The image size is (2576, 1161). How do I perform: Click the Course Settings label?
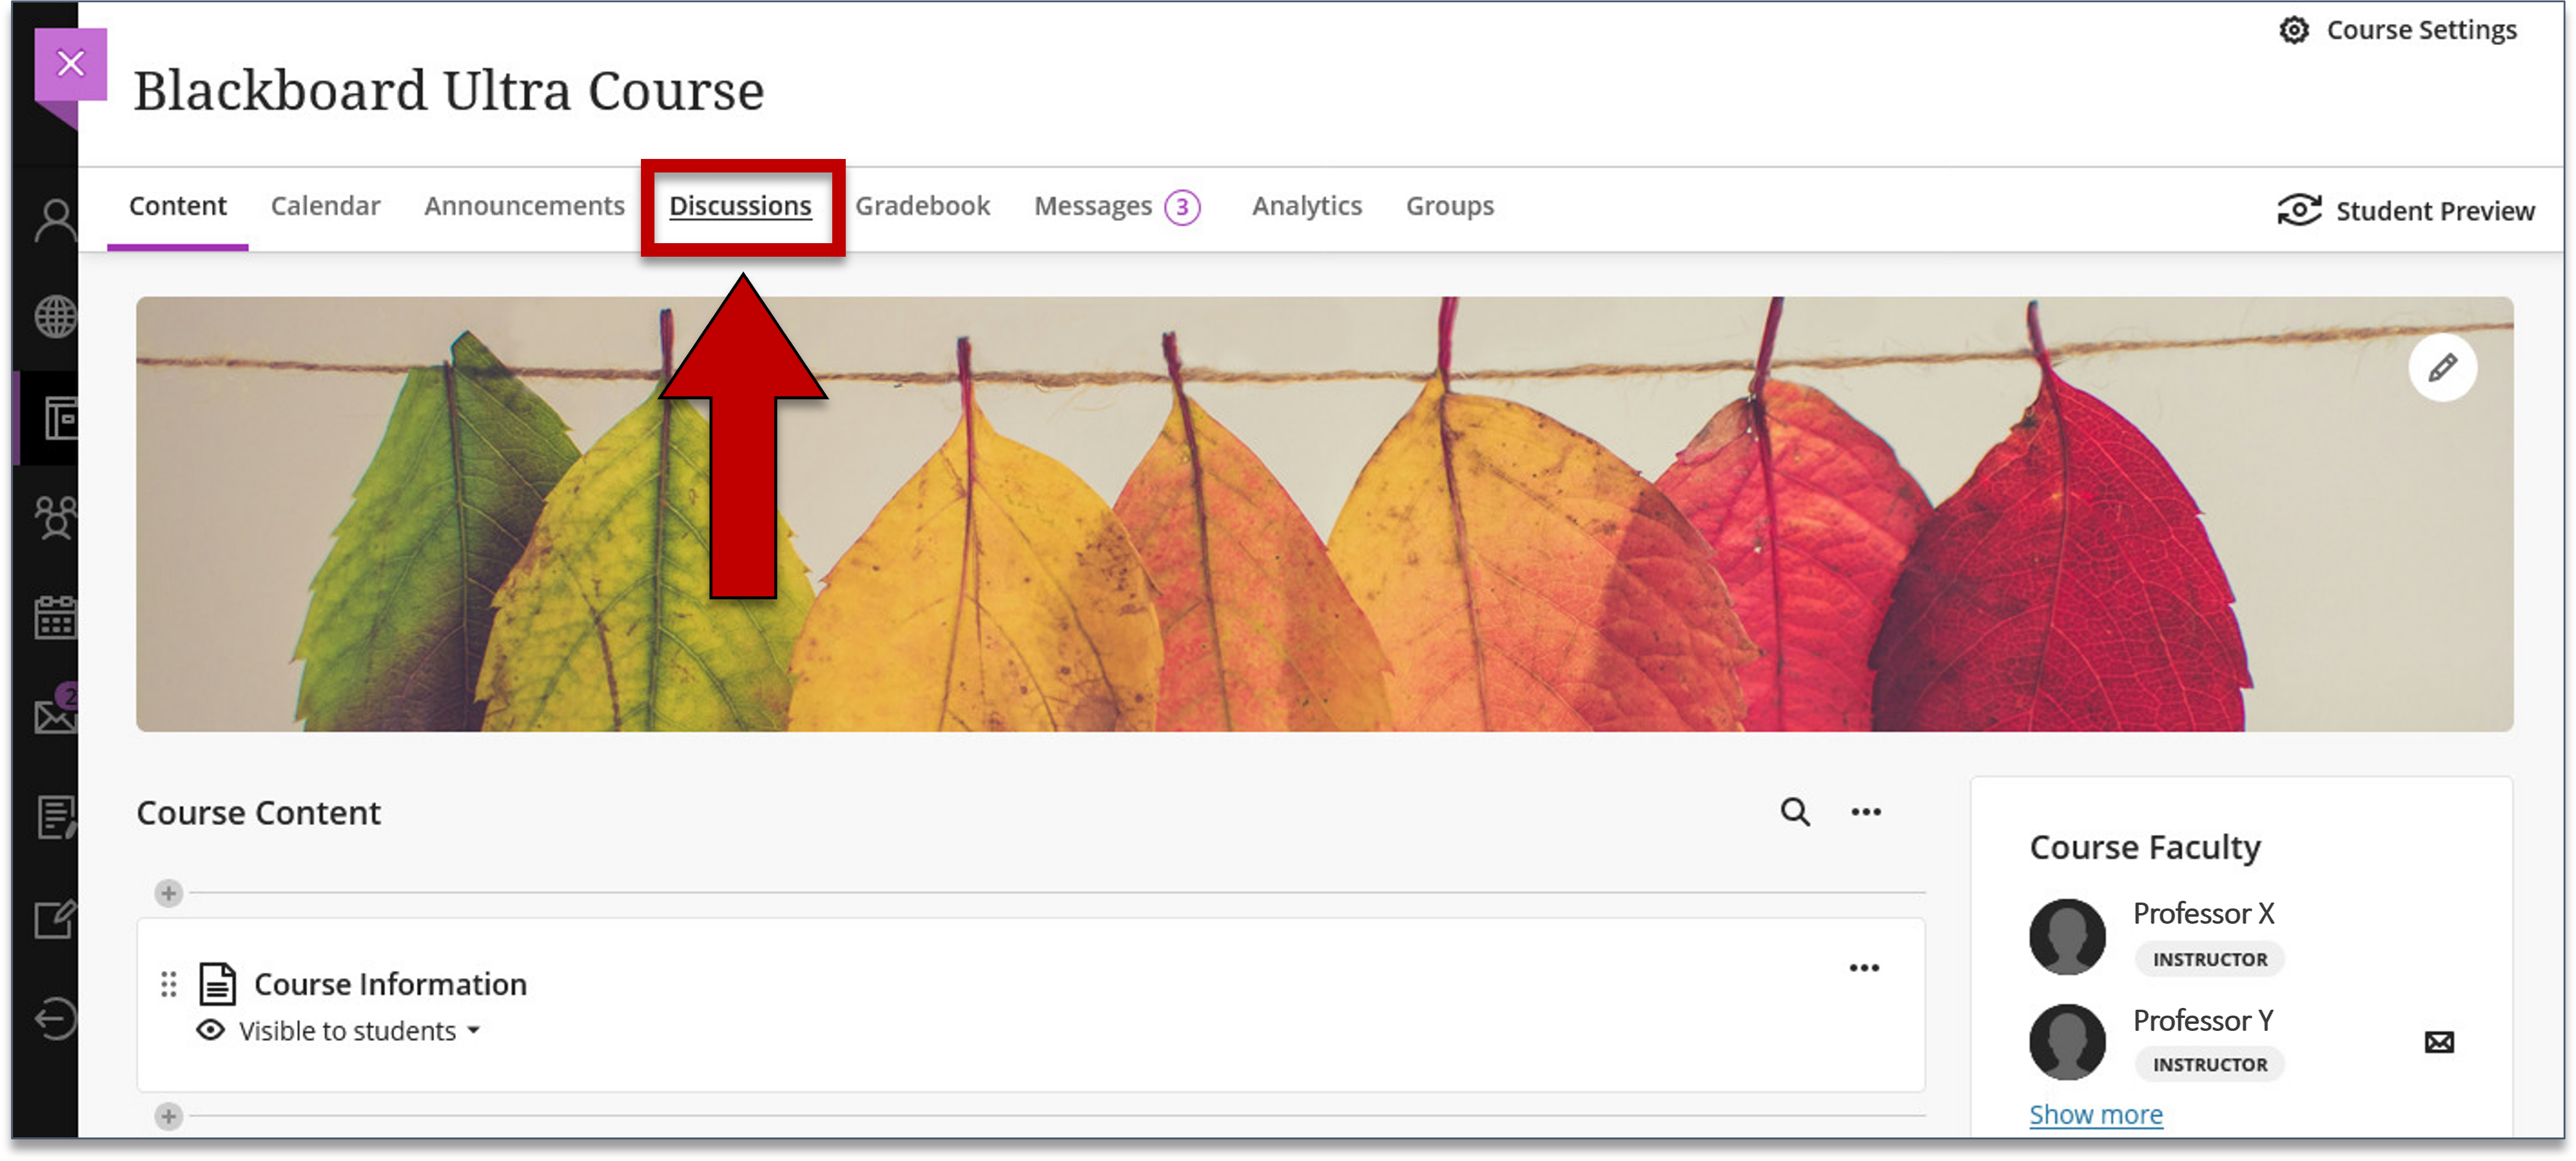(2421, 30)
